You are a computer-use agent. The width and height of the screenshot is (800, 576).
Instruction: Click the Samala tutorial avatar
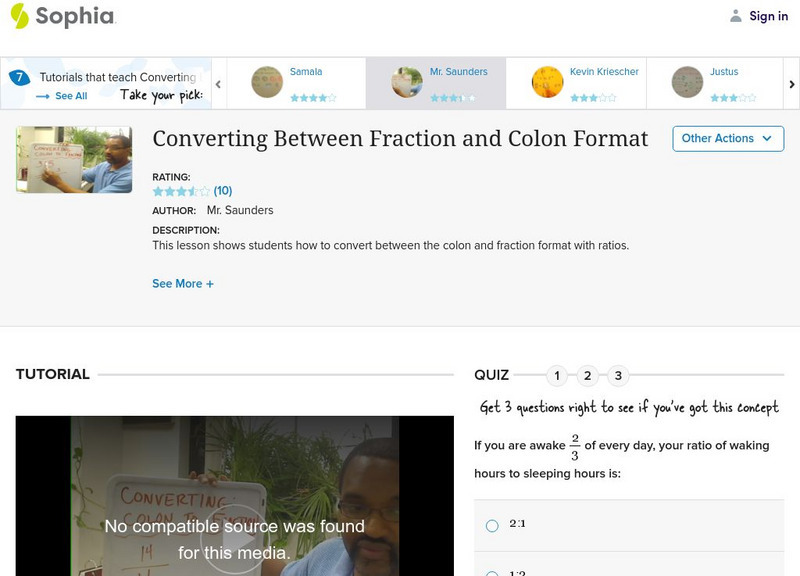(267, 82)
